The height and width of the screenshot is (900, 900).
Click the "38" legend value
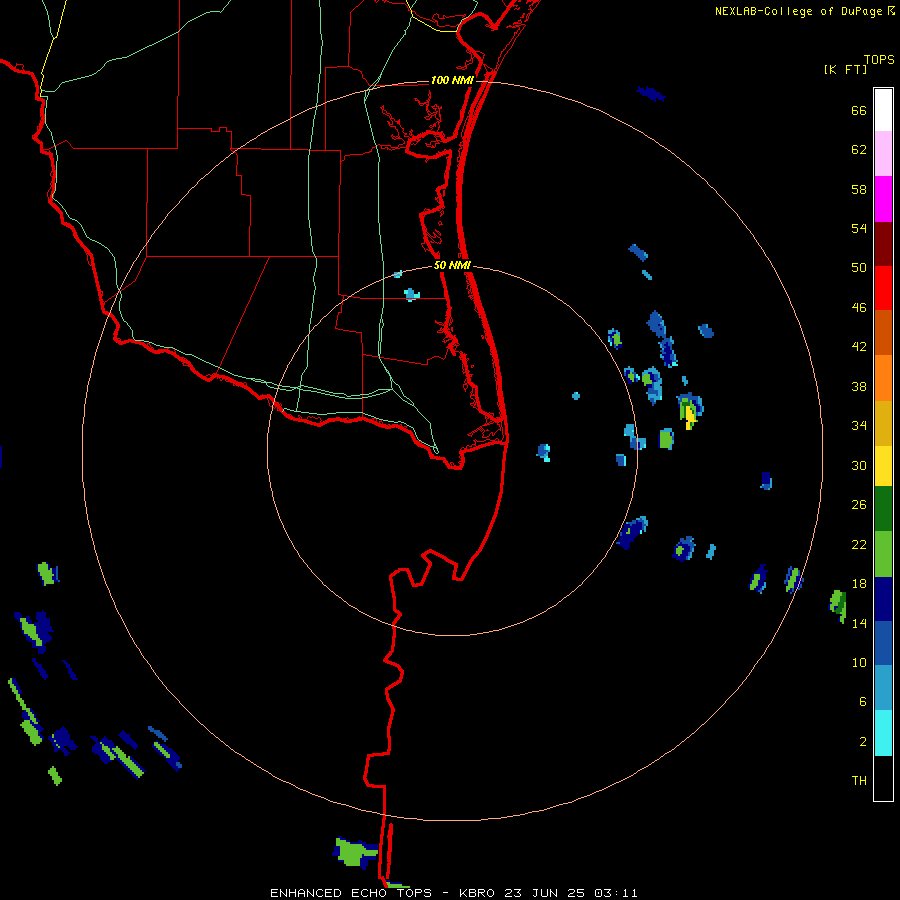(859, 387)
